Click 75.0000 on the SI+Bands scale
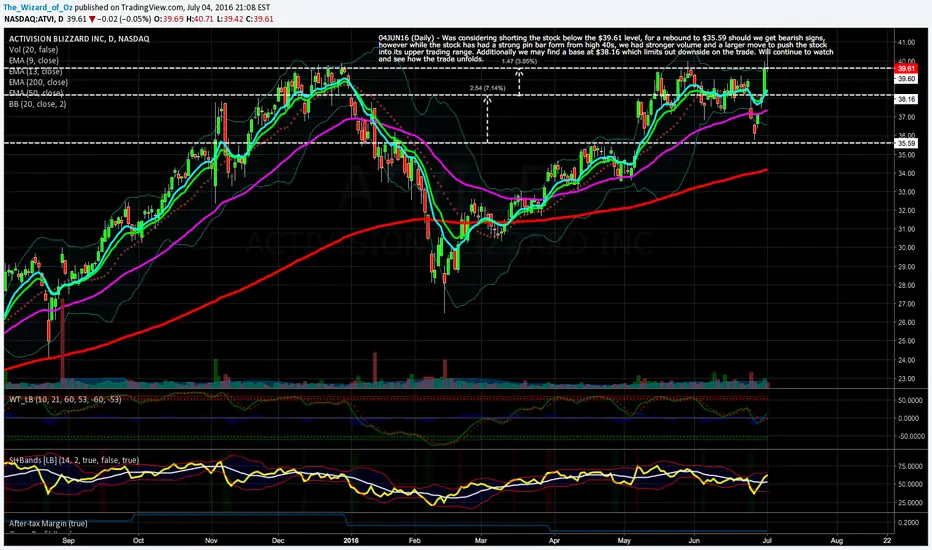 click(909, 466)
